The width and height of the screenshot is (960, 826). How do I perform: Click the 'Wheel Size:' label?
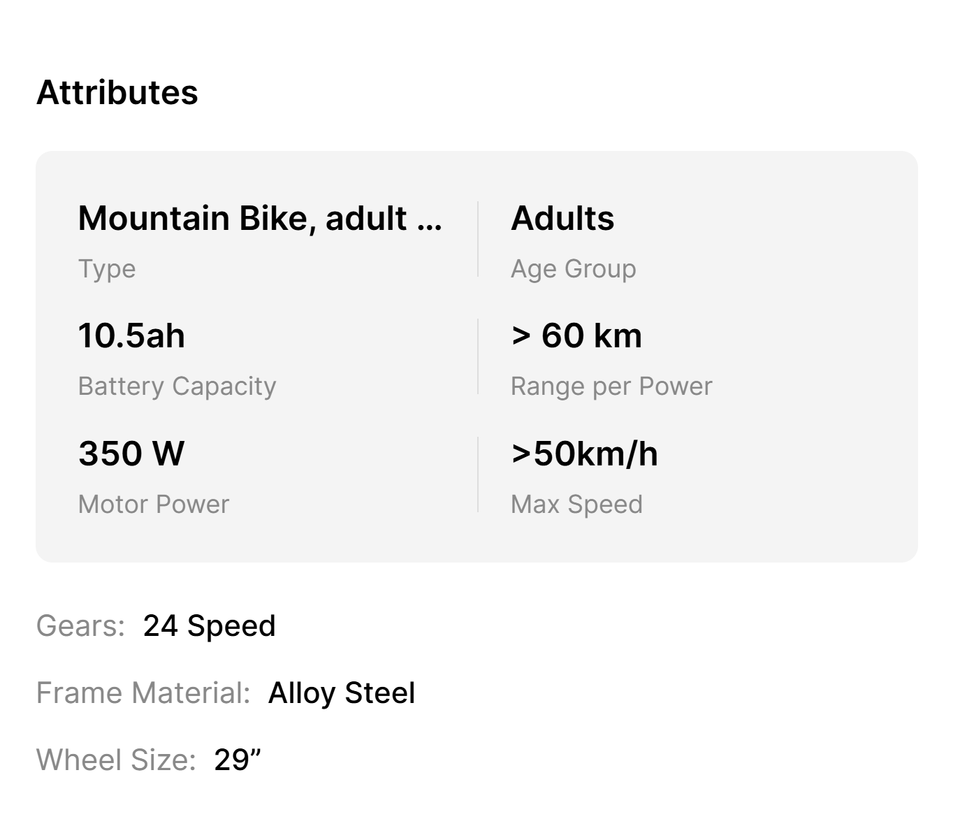pos(116,760)
